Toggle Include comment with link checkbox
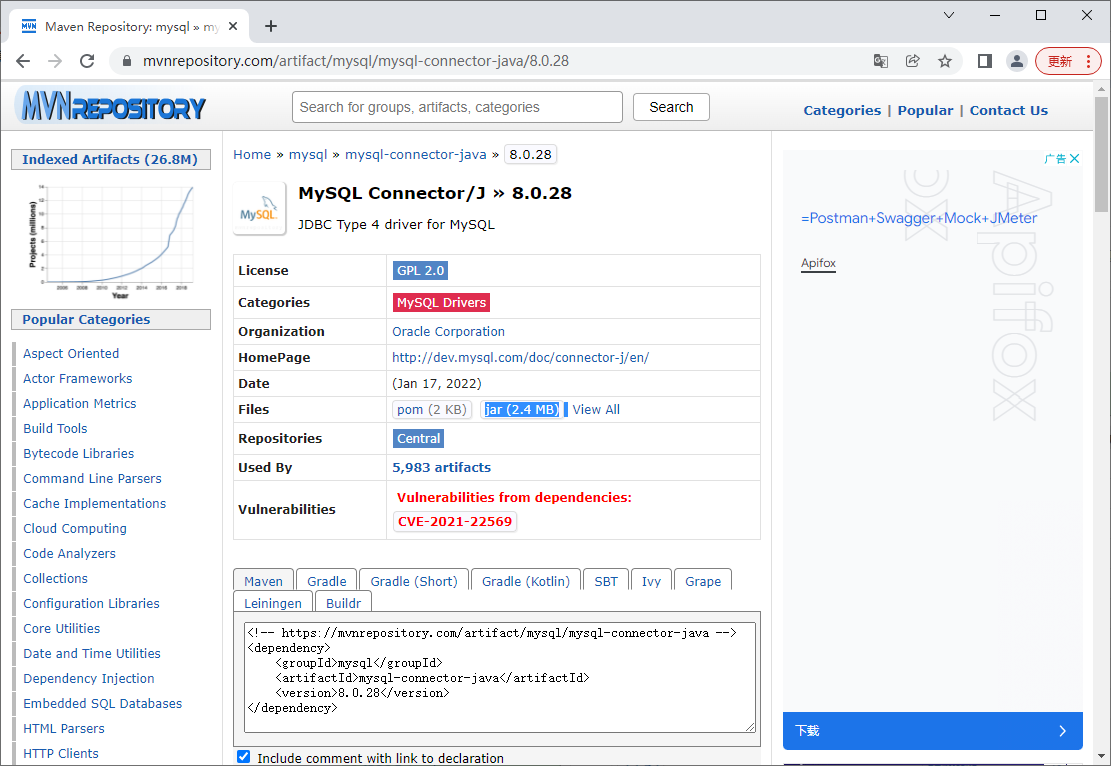The width and height of the screenshot is (1111, 766). click(244, 757)
